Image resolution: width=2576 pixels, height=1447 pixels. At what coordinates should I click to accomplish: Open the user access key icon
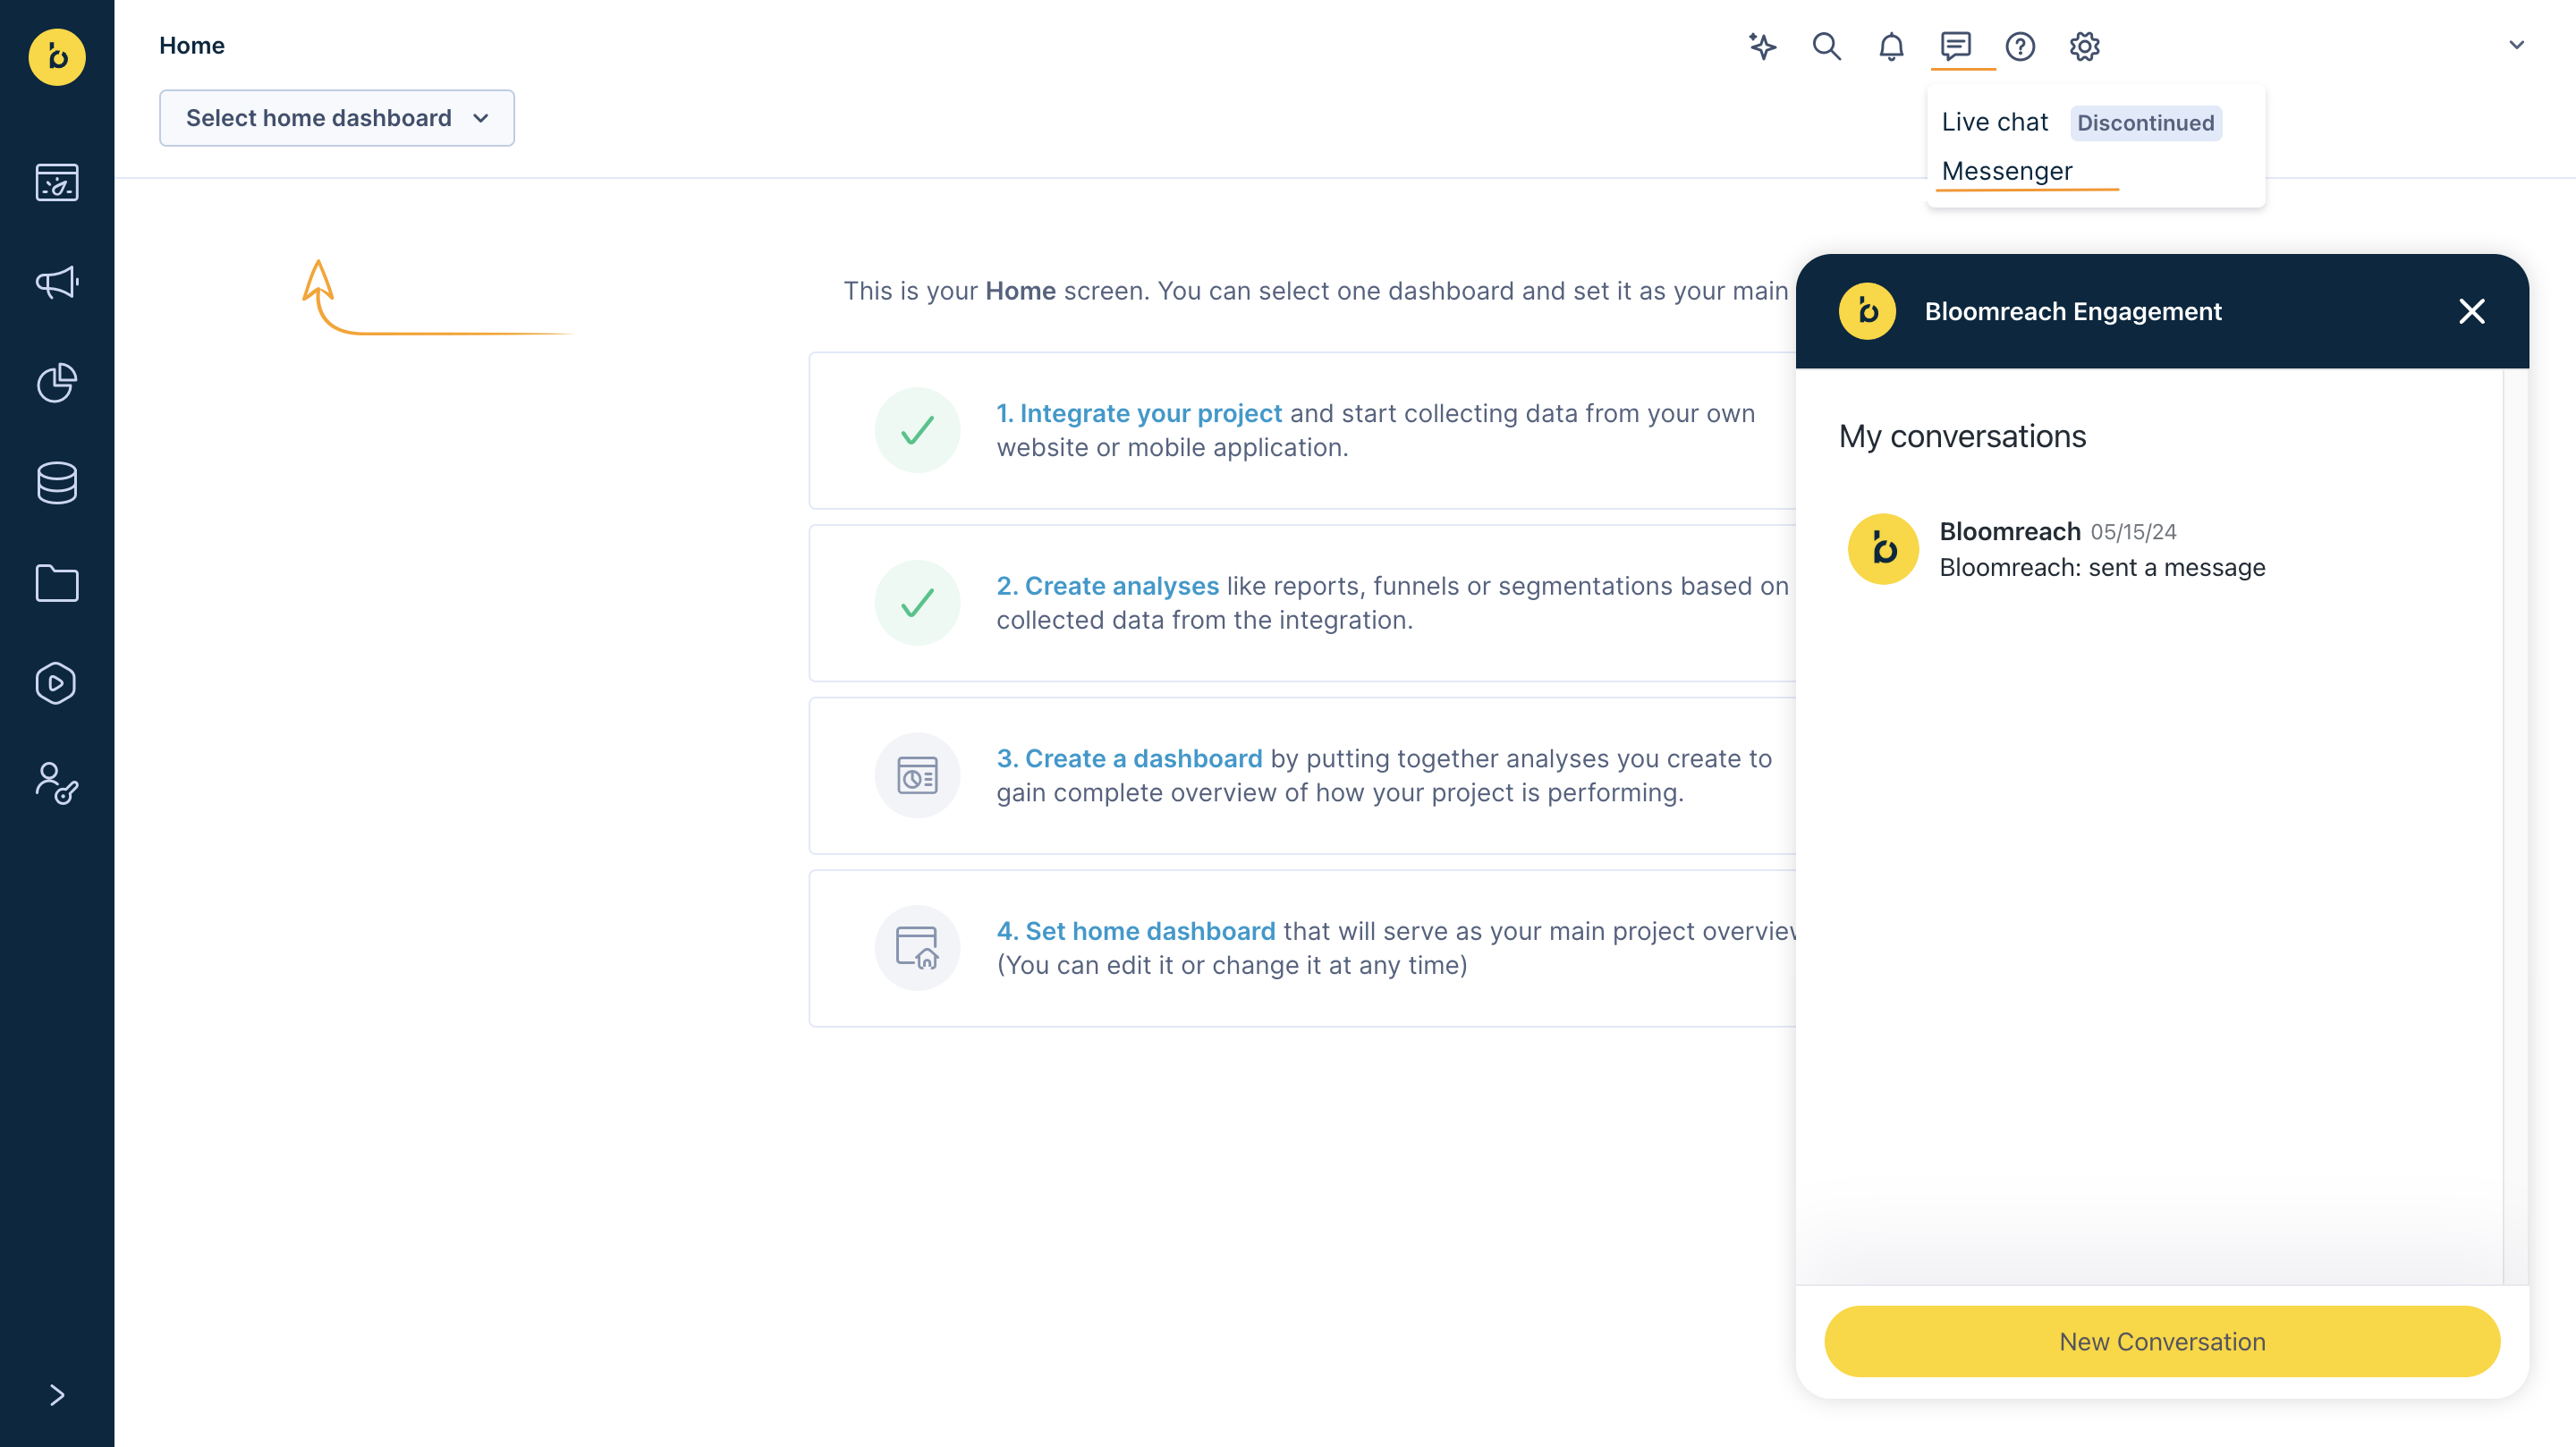pos(57,783)
